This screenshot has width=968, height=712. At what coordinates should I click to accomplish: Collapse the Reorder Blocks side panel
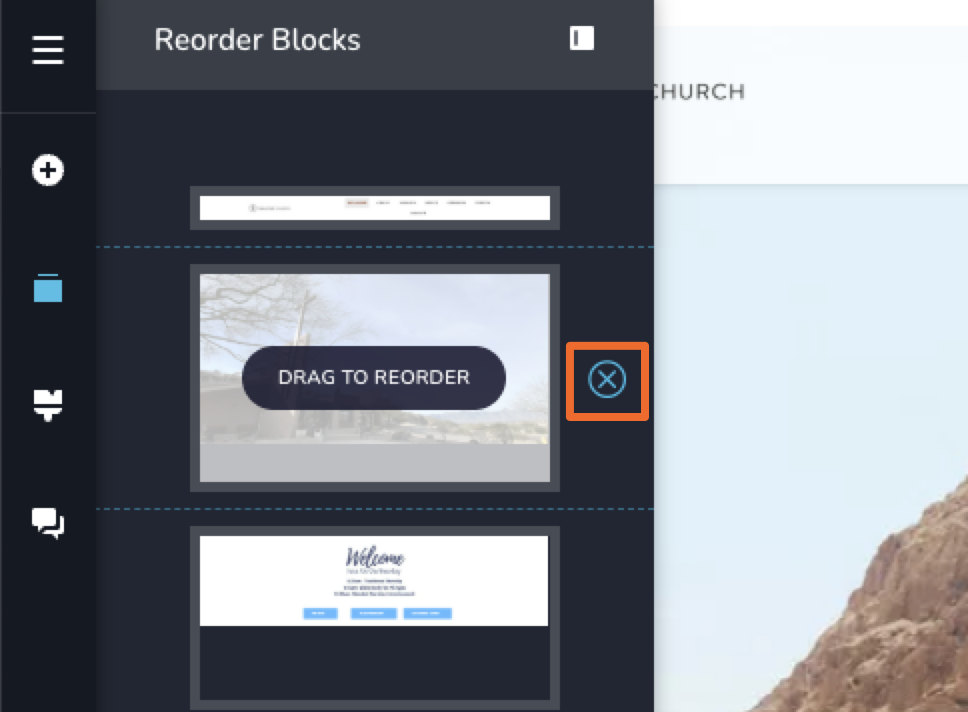point(582,39)
